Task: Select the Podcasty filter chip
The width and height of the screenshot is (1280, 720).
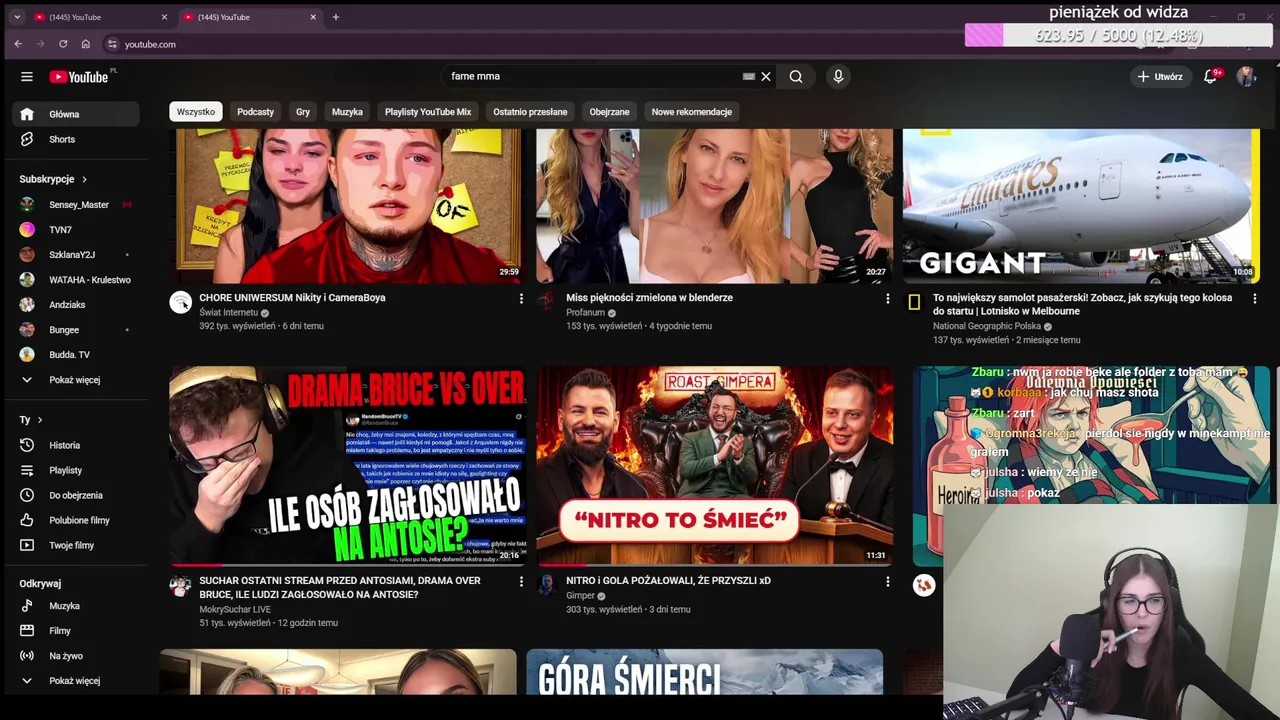Action: pos(255,112)
